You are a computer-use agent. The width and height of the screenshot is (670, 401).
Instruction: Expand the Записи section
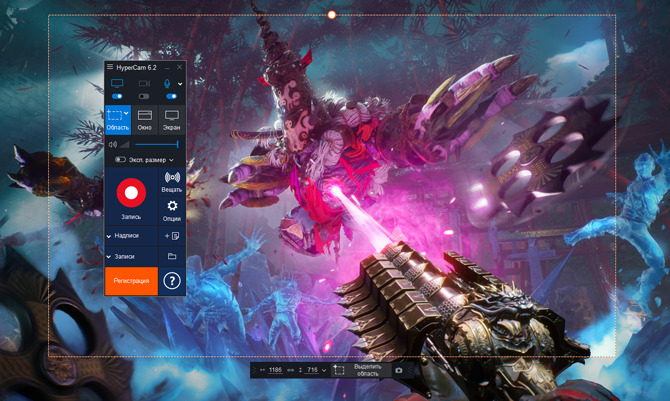tap(130, 257)
